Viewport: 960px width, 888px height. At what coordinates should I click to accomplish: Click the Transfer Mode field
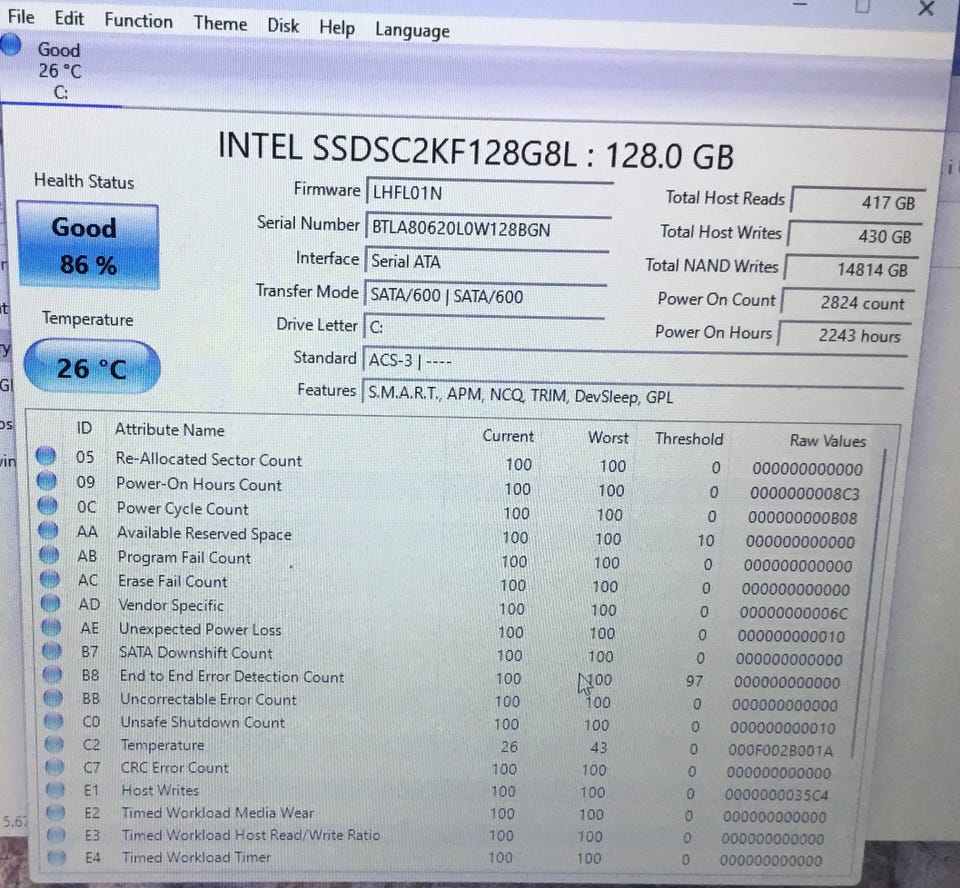[485, 295]
